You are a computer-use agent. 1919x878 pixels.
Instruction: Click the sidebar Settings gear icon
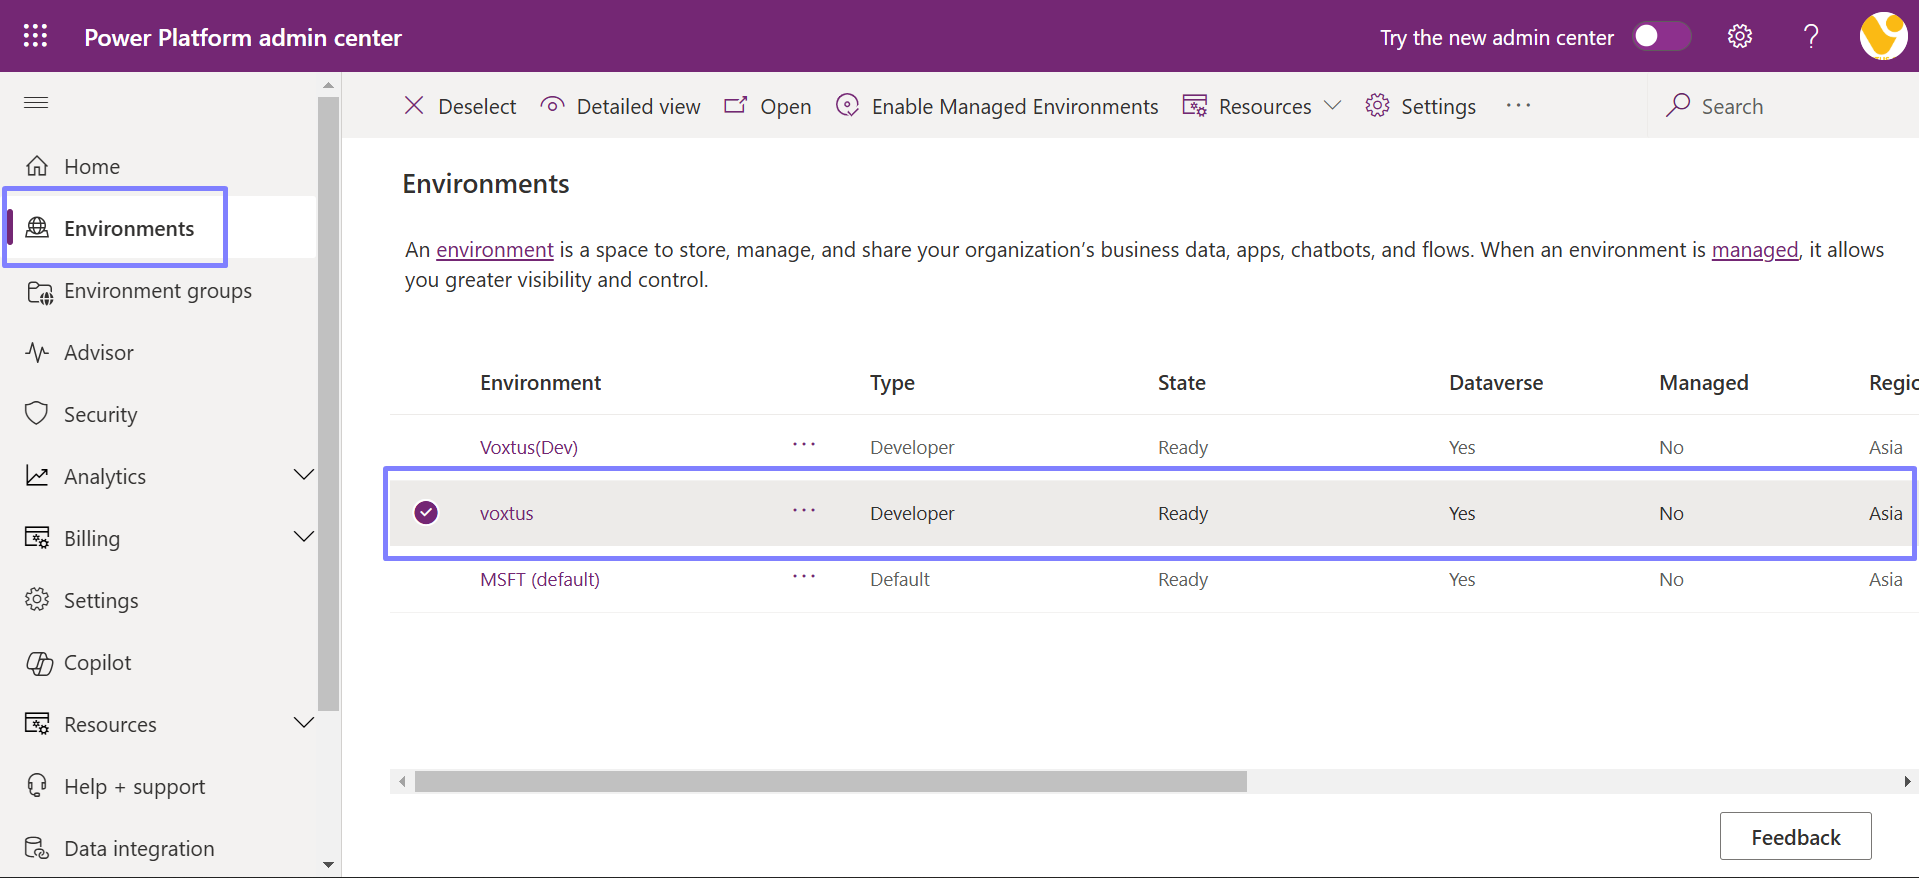pyautogui.click(x=37, y=599)
